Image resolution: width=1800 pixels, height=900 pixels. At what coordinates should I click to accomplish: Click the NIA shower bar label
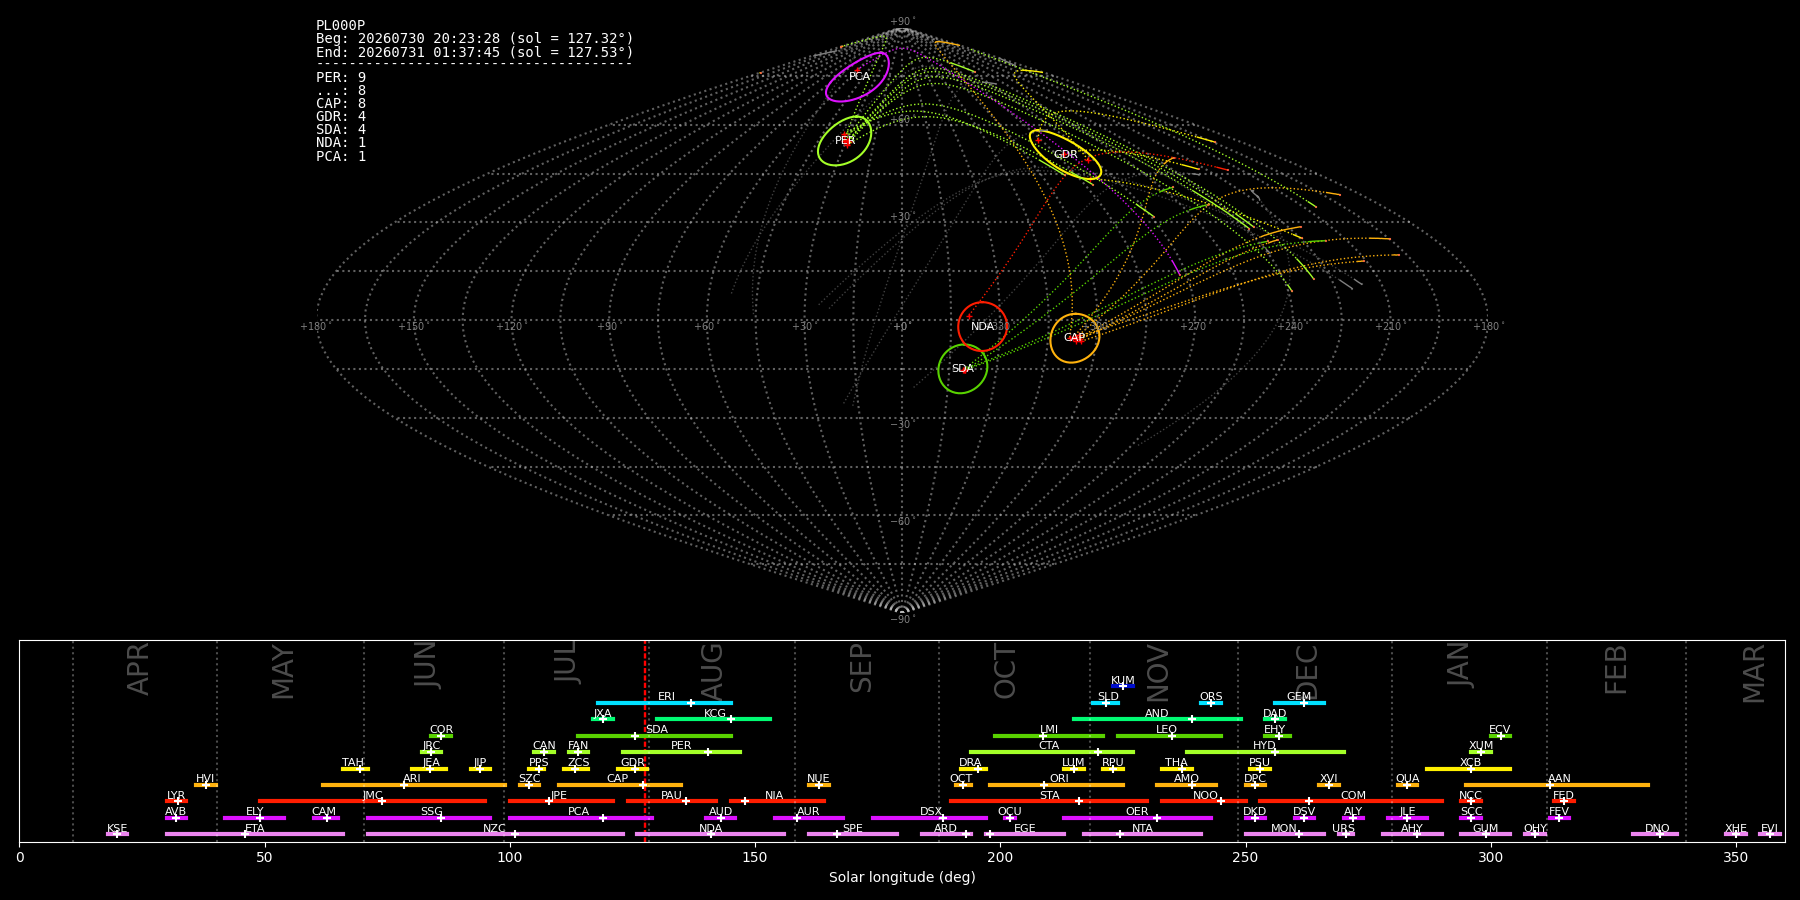774,796
